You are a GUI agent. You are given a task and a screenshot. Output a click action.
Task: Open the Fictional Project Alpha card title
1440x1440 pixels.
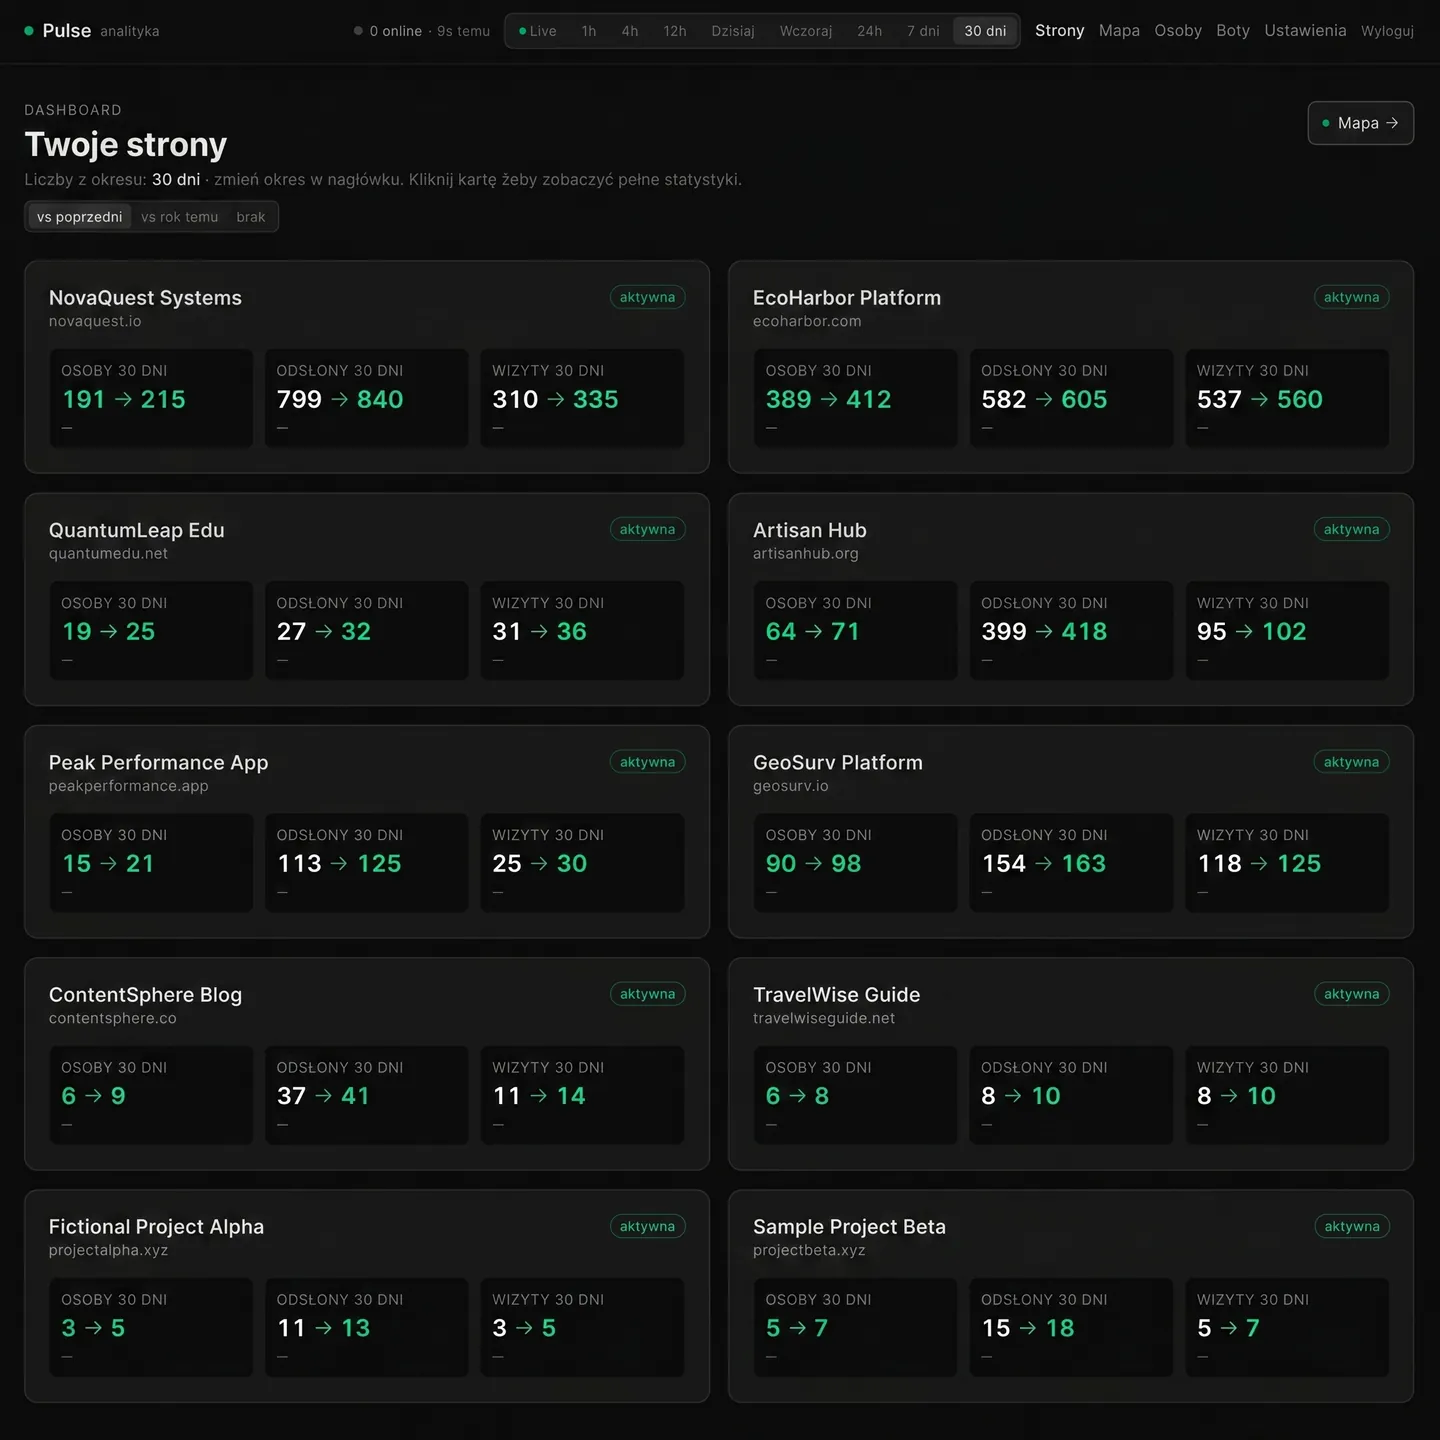157,1227
